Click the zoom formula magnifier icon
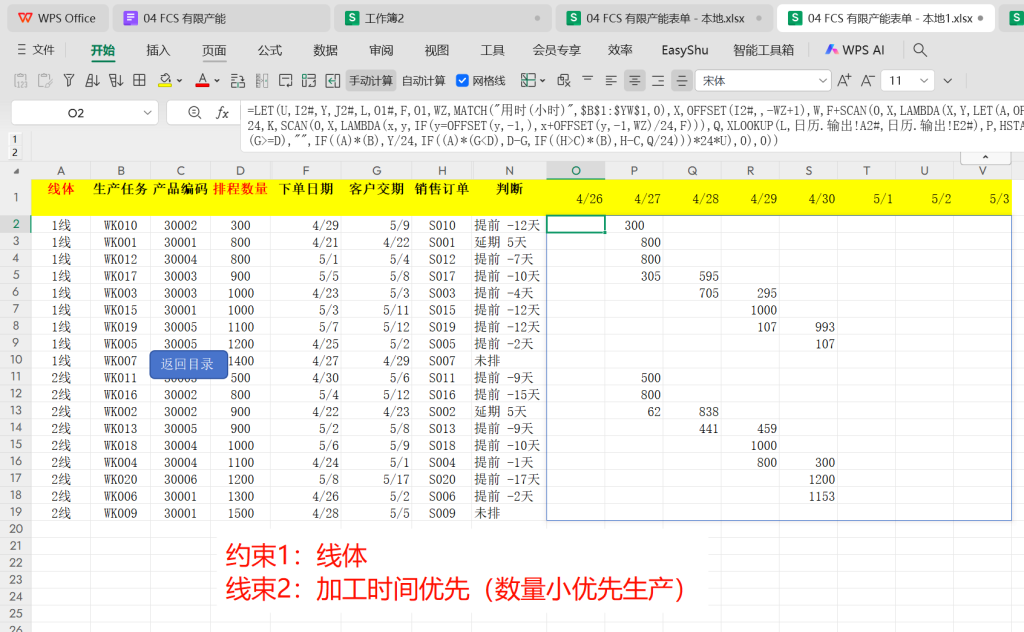 point(194,113)
